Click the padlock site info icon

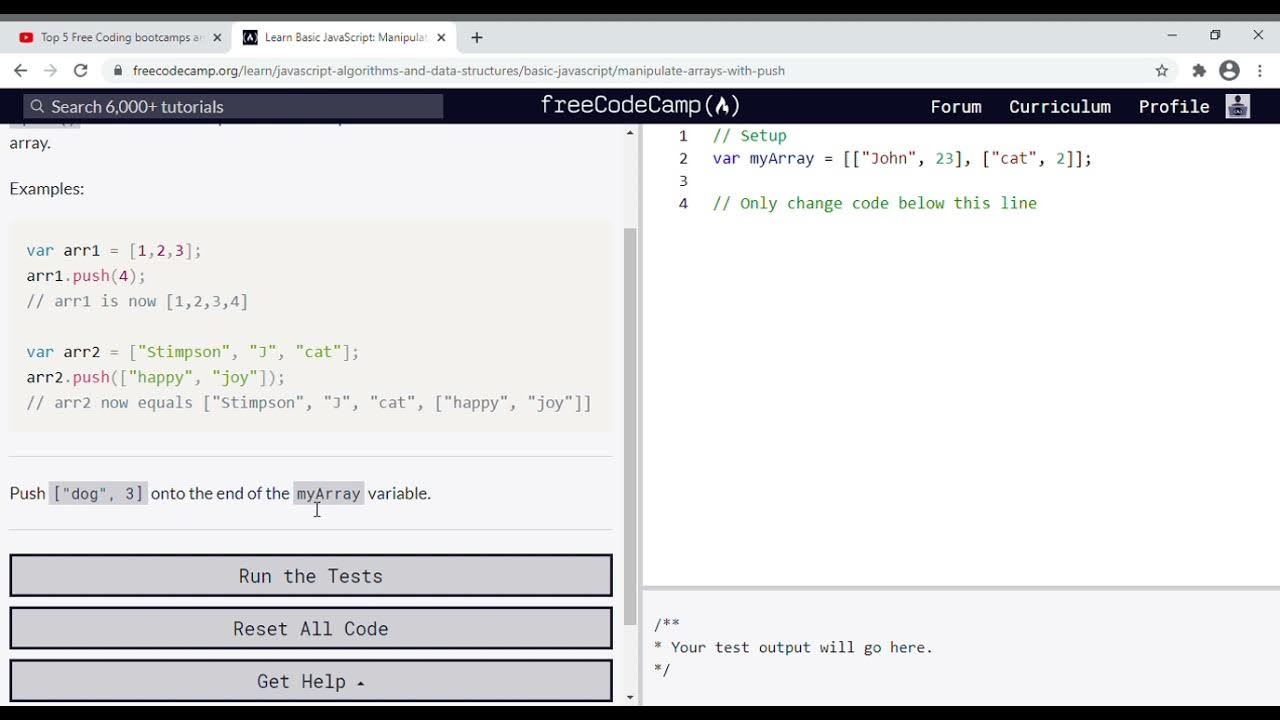[x=118, y=71]
